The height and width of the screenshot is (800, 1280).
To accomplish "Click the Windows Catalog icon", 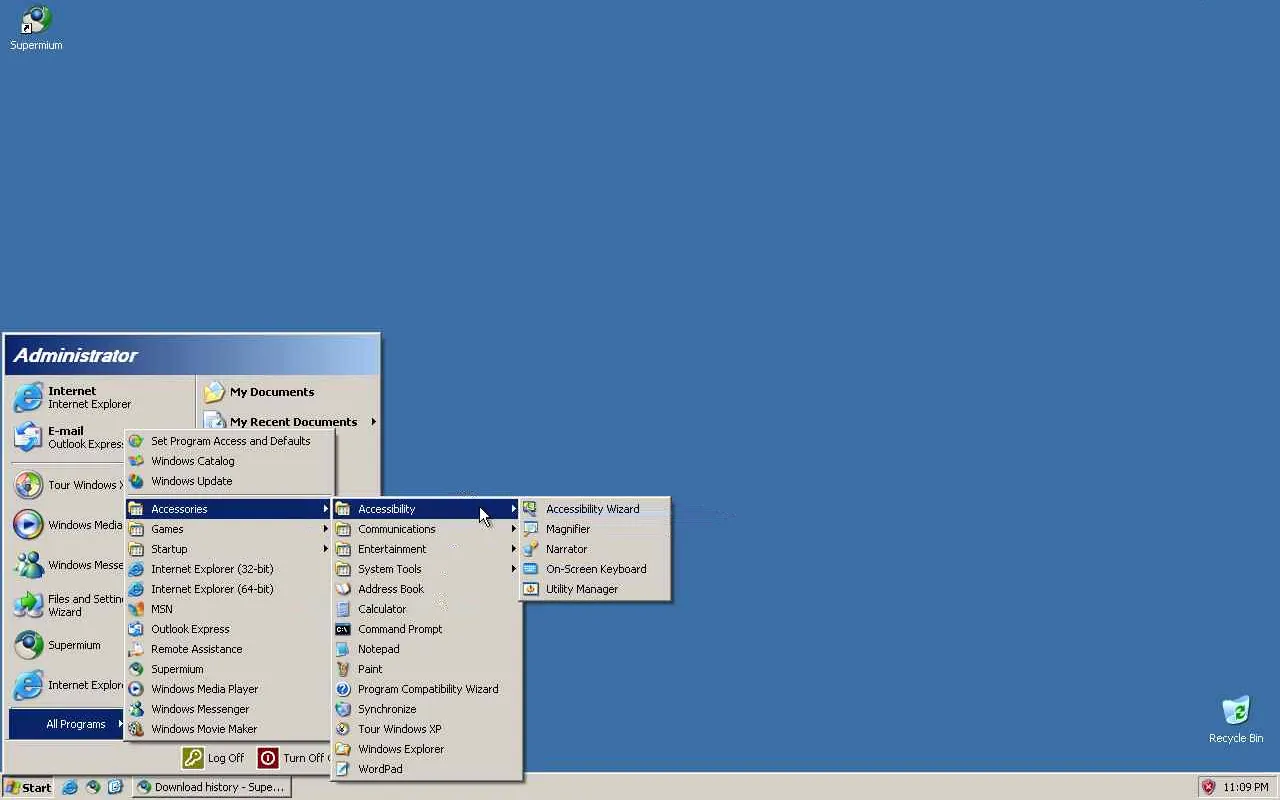I will tap(136, 461).
